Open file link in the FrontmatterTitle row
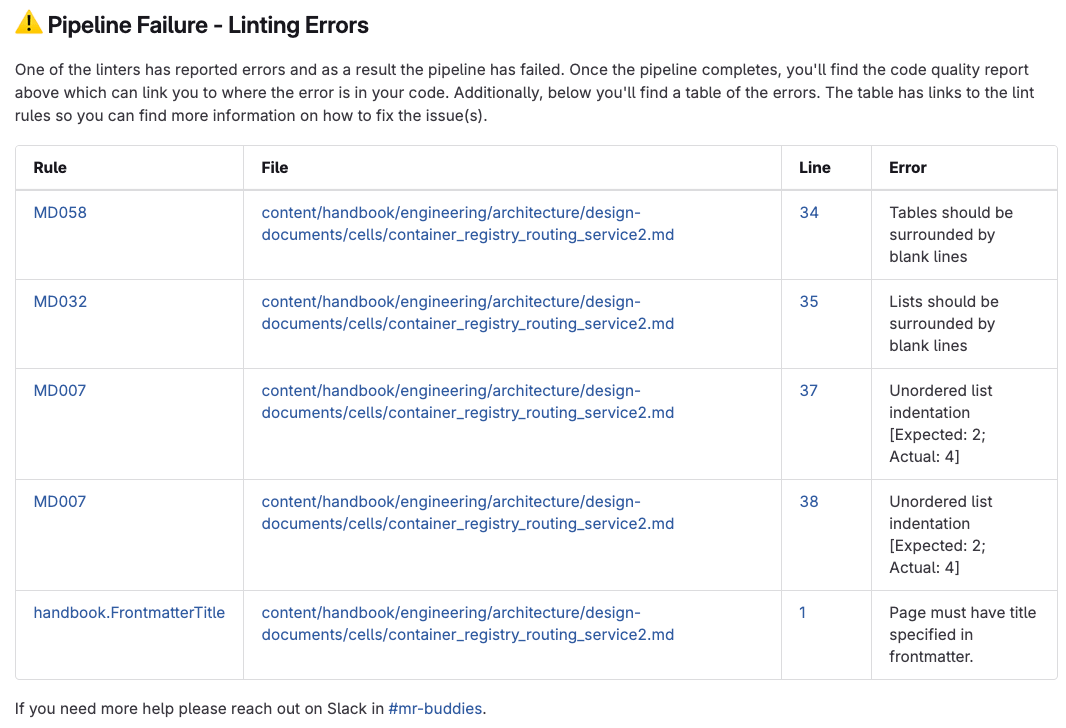 click(x=468, y=623)
